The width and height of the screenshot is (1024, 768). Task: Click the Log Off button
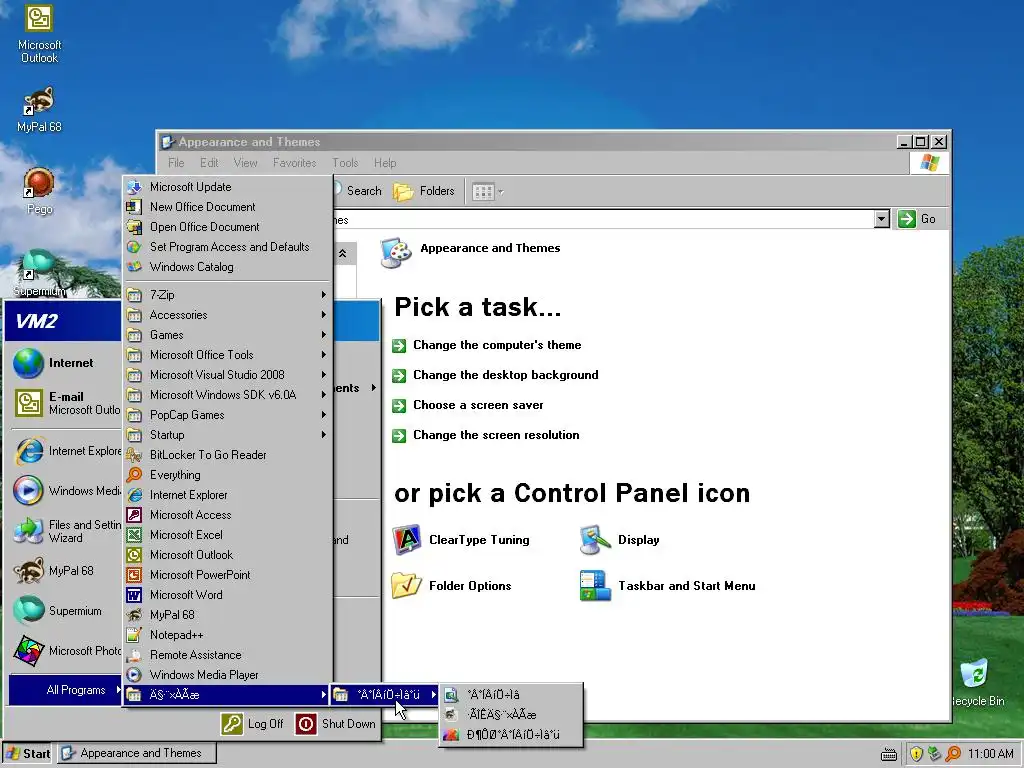253,724
